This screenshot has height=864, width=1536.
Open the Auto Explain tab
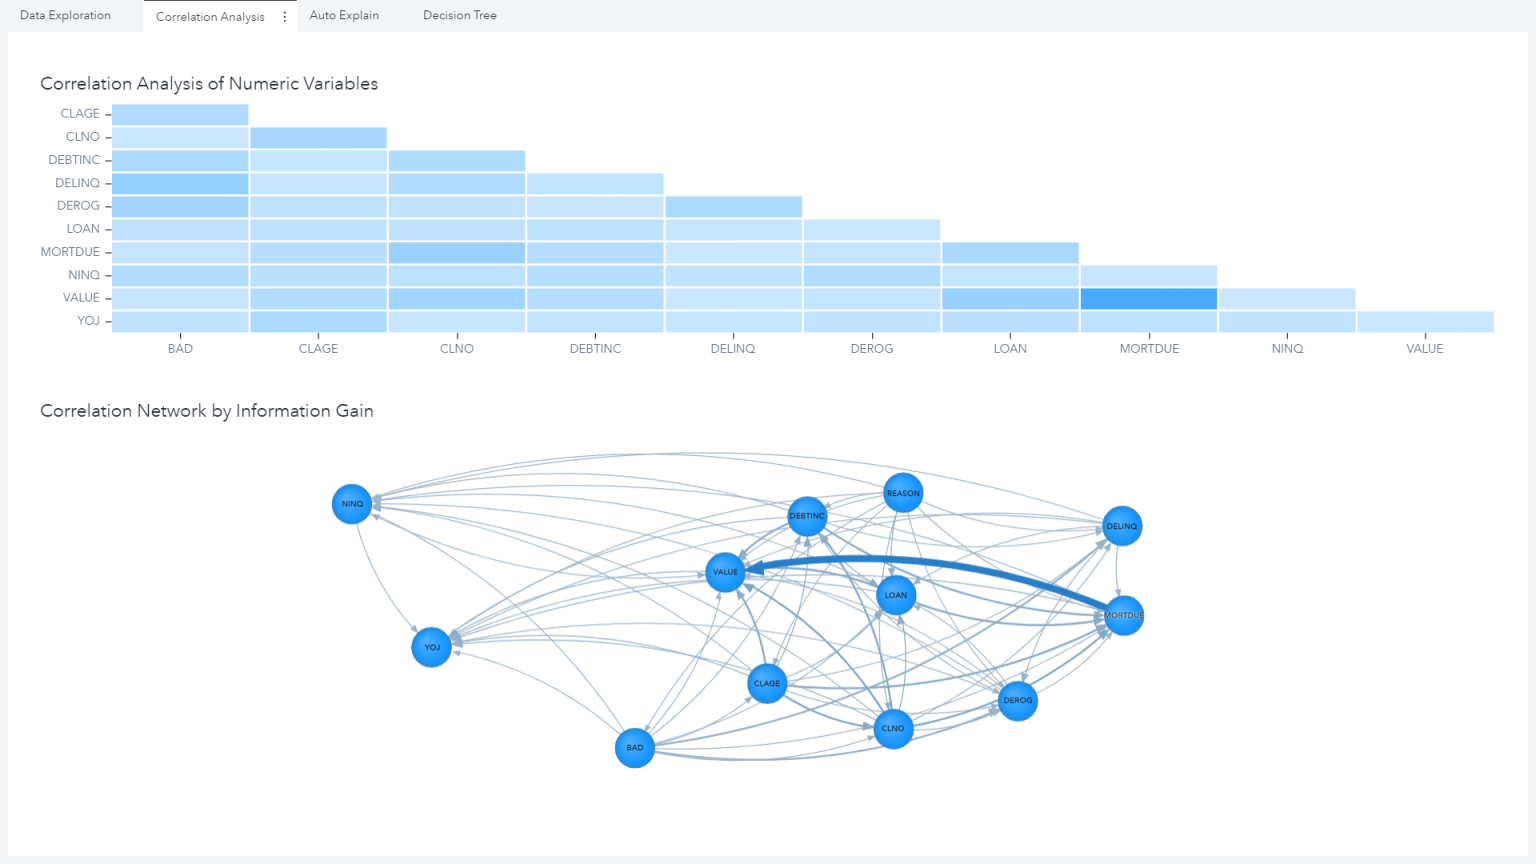click(x=344, y=15)
